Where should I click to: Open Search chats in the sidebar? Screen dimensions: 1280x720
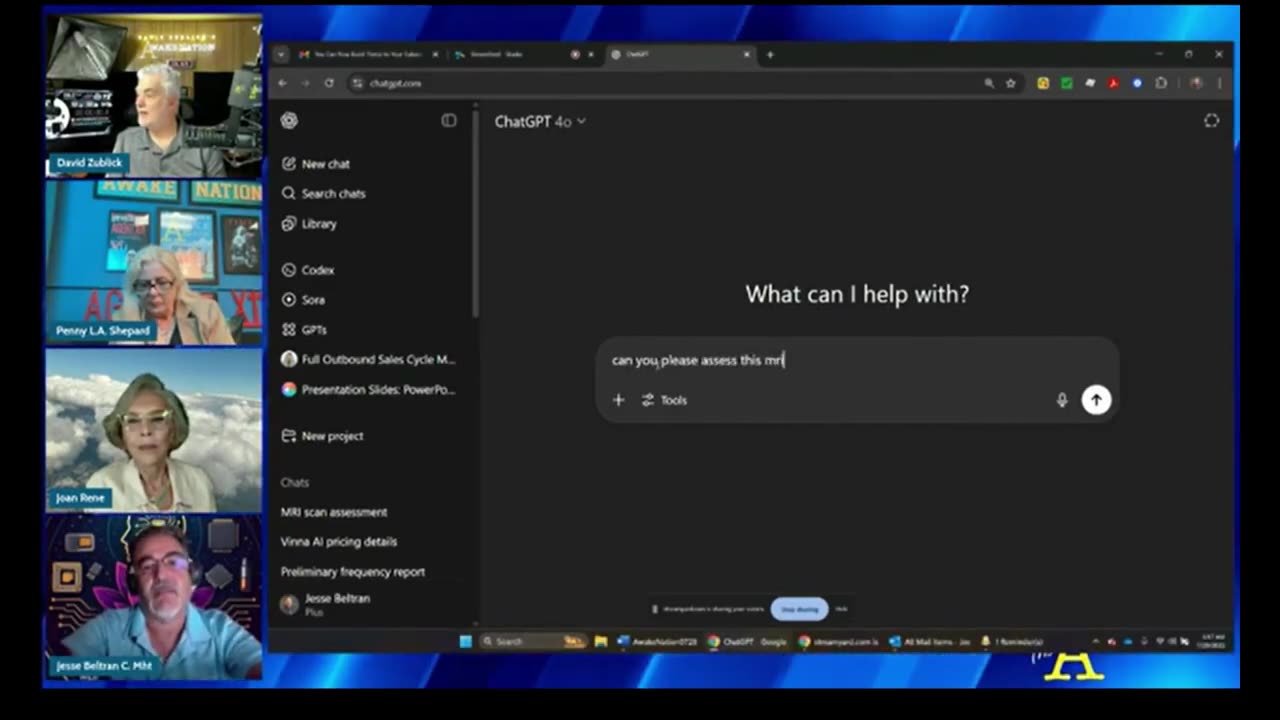pos(324,194)
